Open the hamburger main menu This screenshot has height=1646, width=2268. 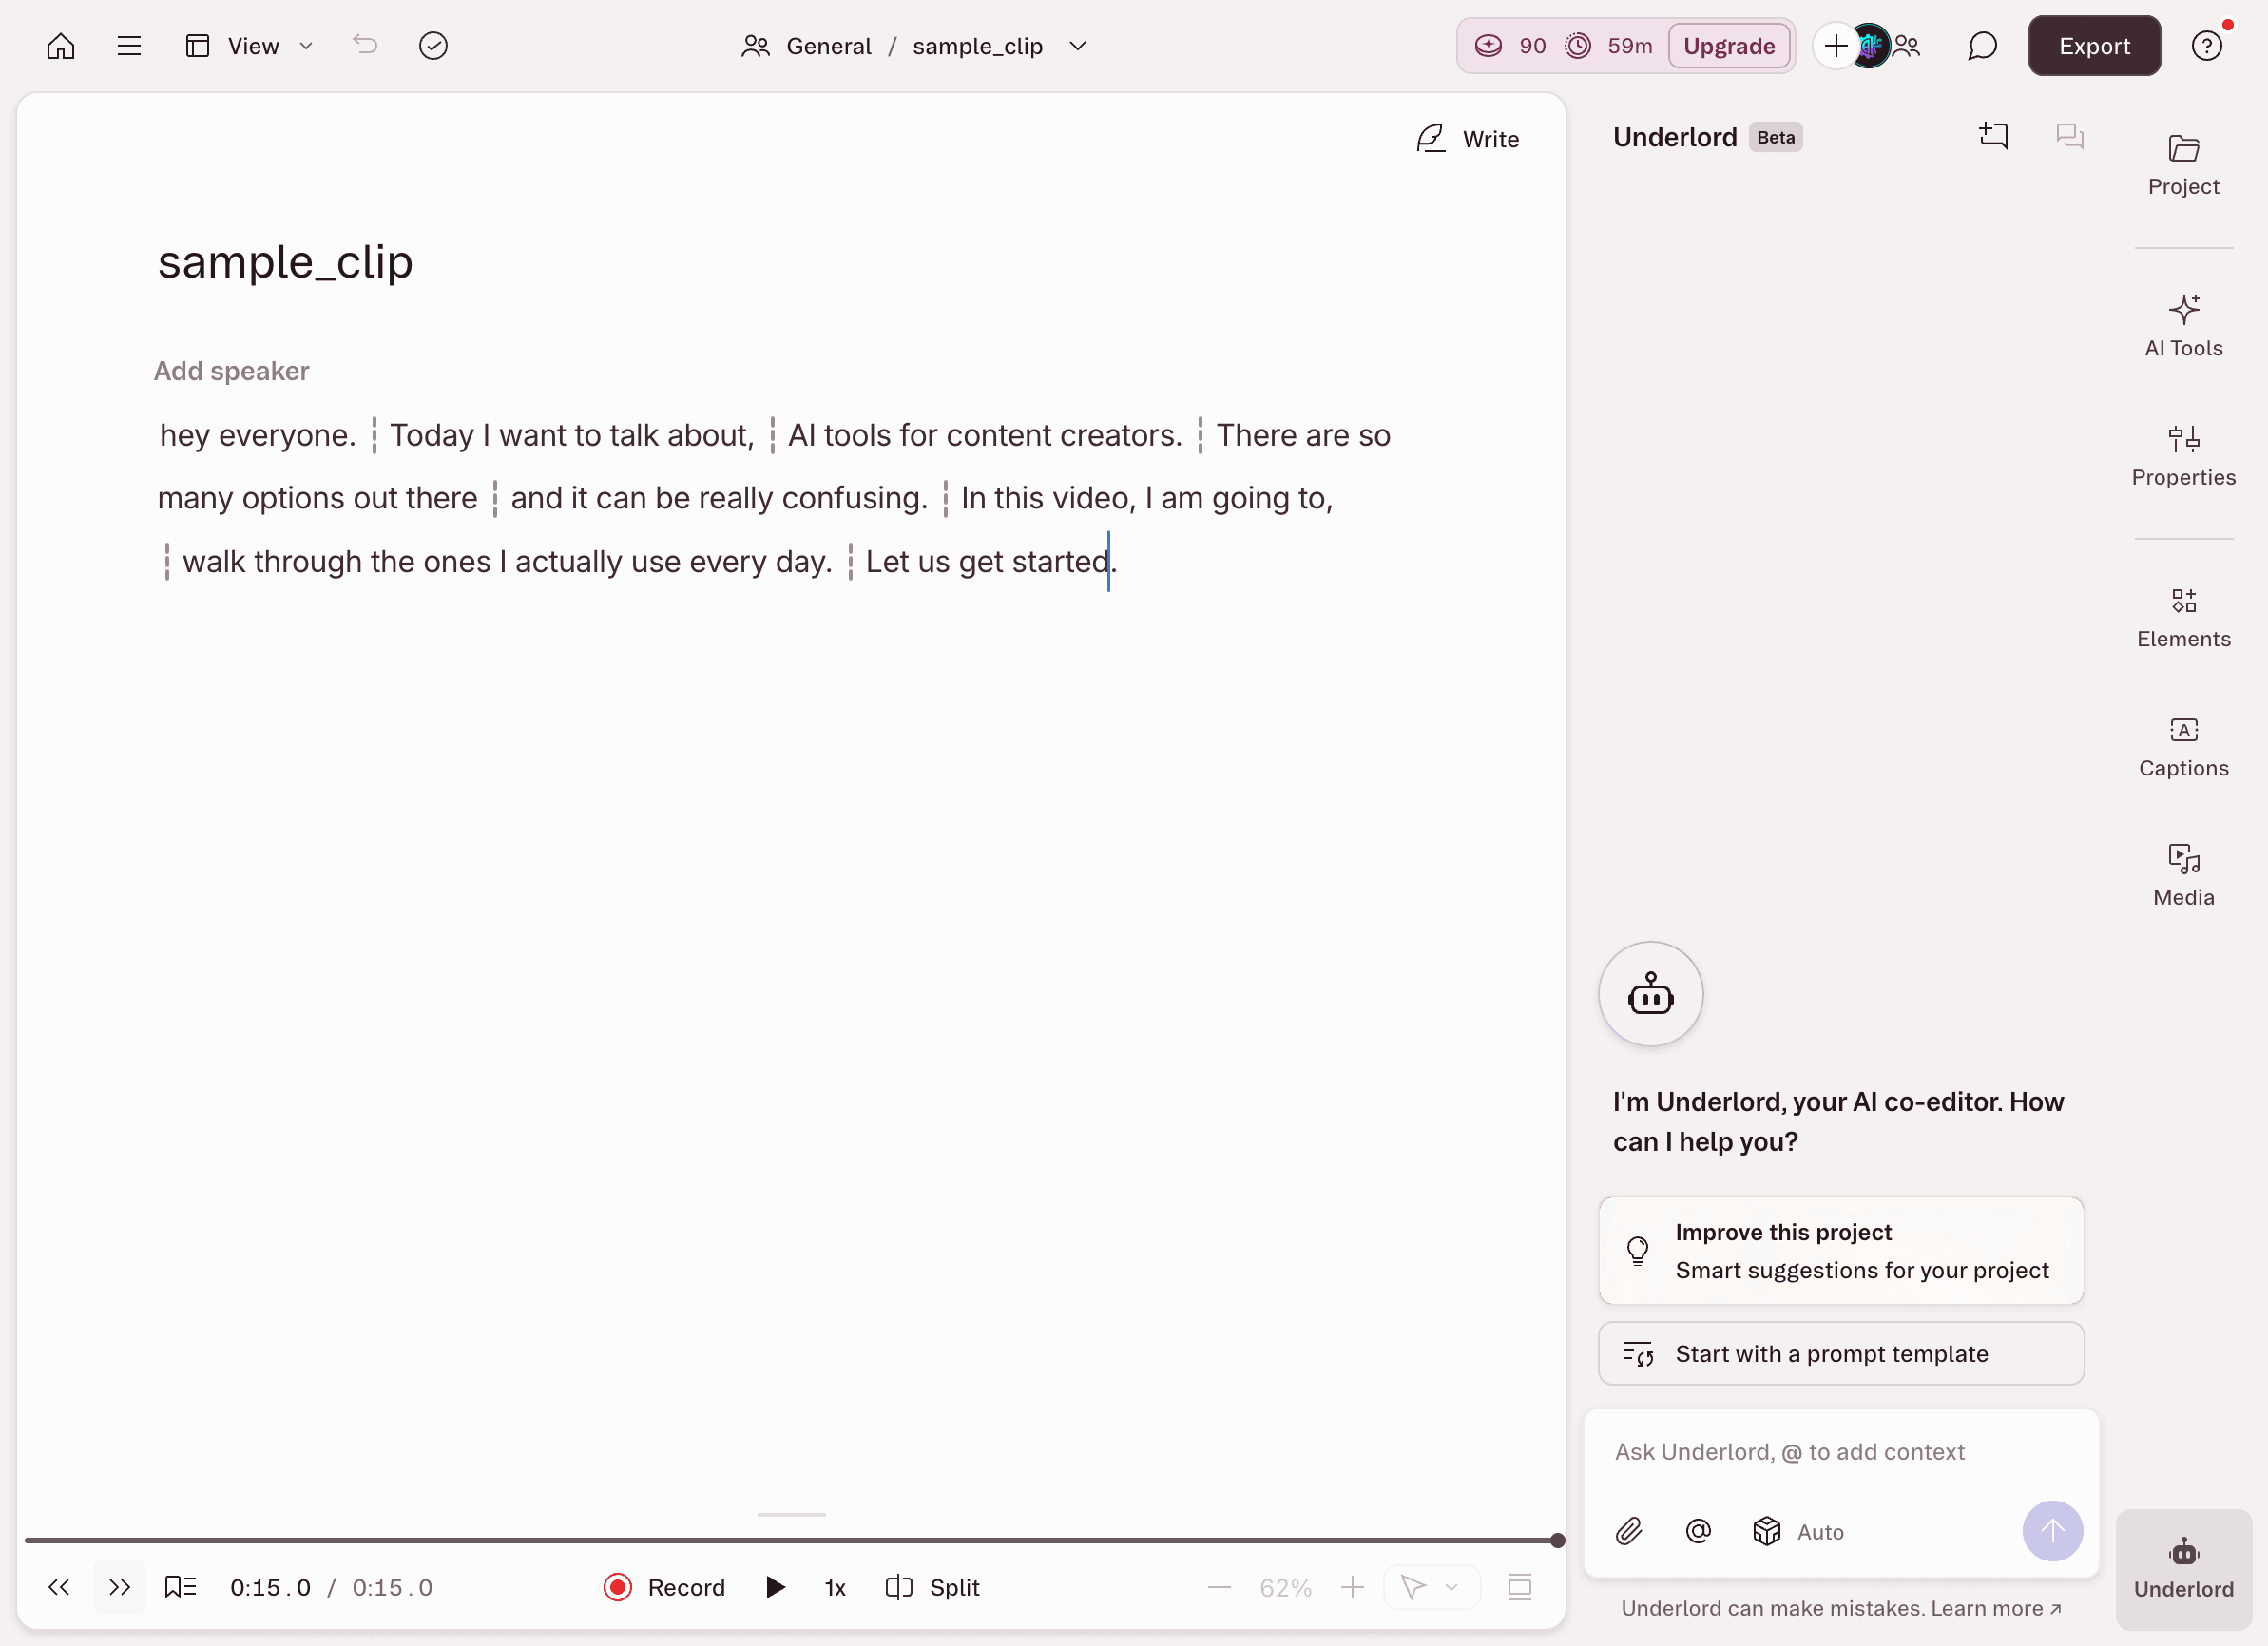click(129, 46)
